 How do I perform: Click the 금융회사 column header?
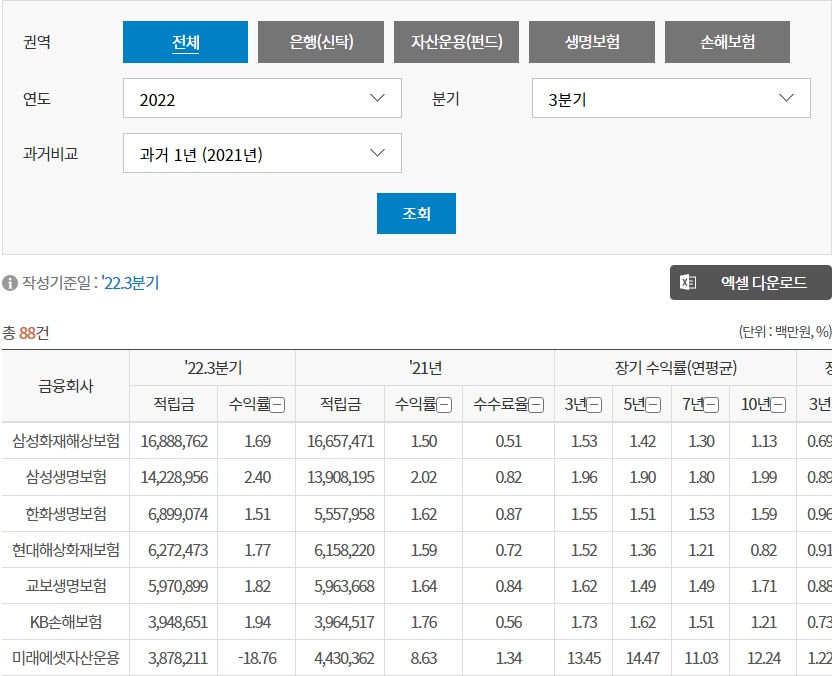tap(66, 386)
